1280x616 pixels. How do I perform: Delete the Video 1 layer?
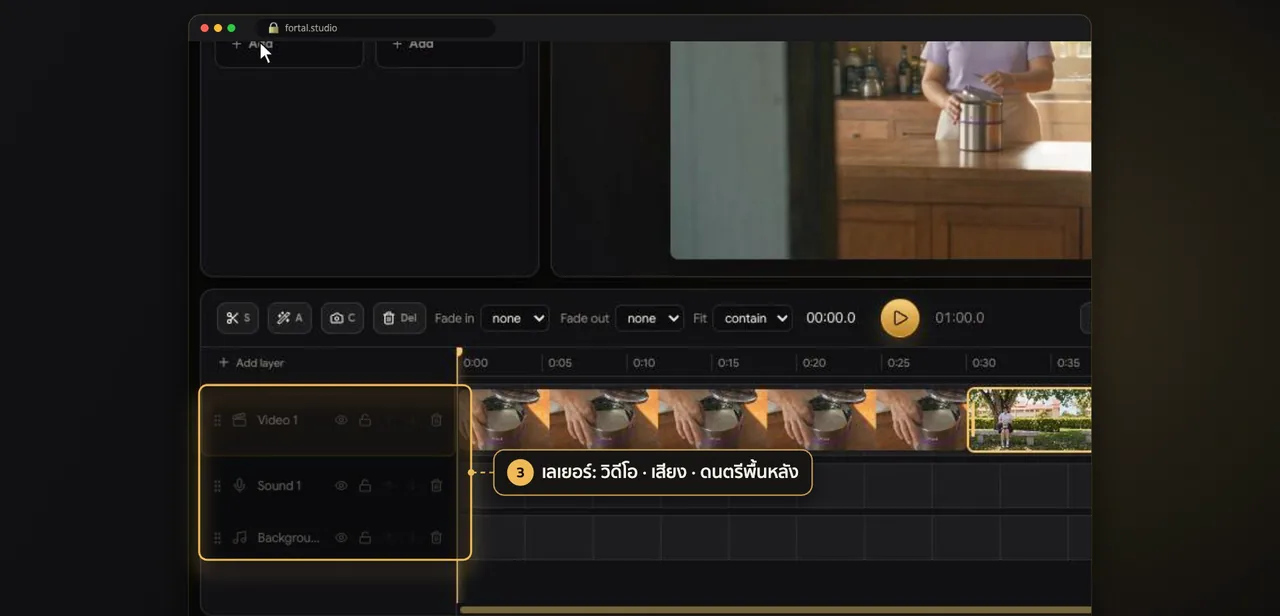436,420
